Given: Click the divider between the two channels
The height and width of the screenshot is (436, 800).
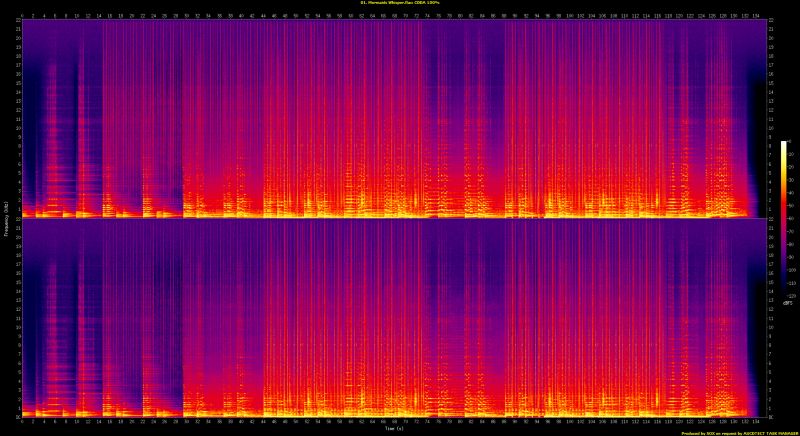Looking at the screenshot, I should click(x=391, y=218).
